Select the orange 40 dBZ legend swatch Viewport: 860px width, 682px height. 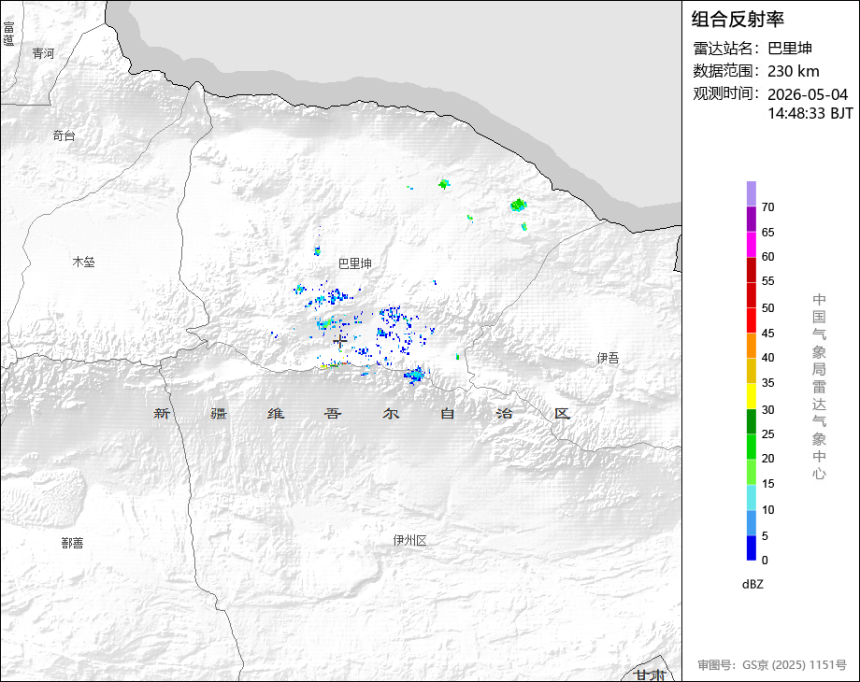[751, 345]
